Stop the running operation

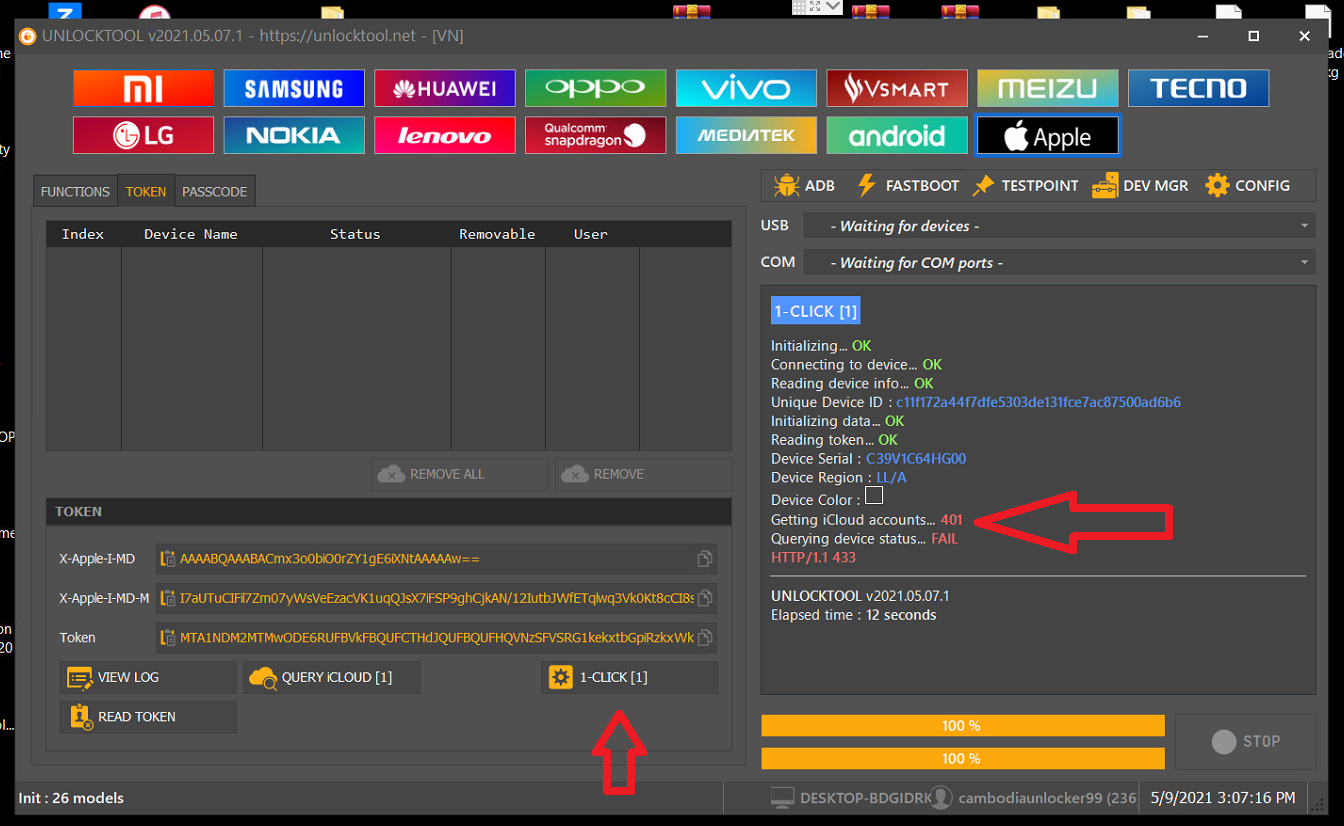(x=1245, y=742)
